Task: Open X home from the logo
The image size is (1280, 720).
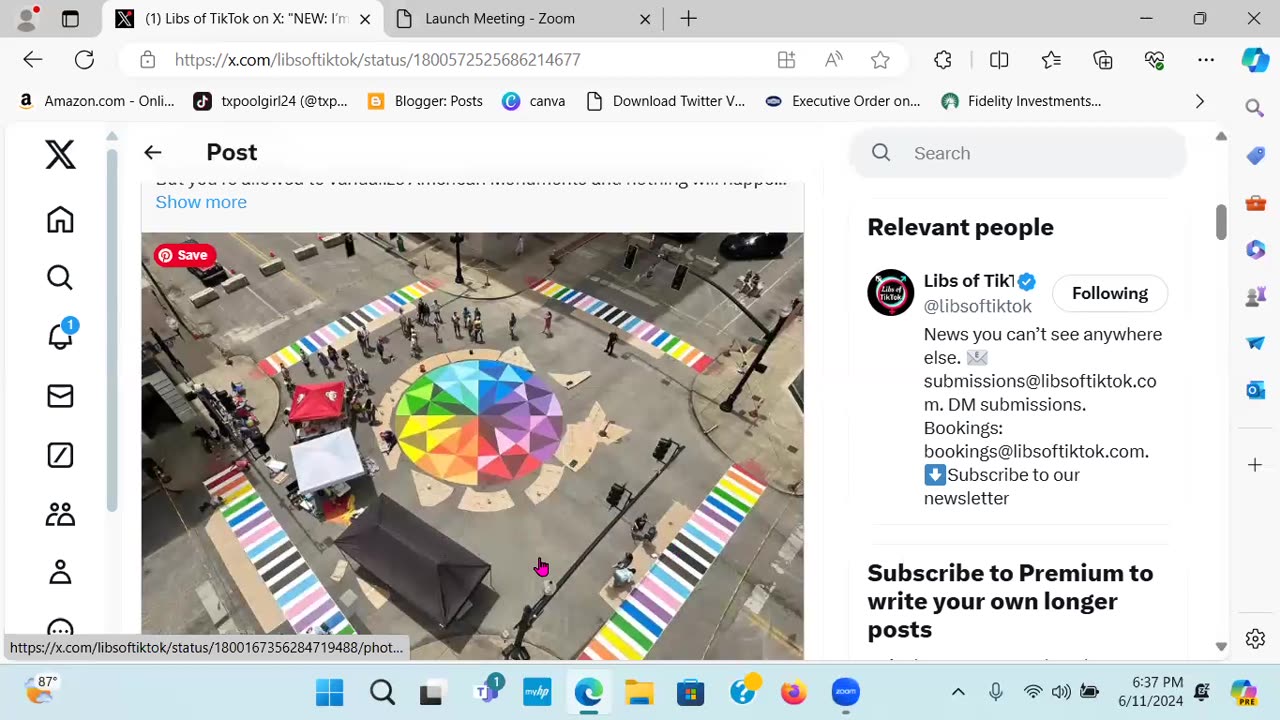Action: pos(60,155)
